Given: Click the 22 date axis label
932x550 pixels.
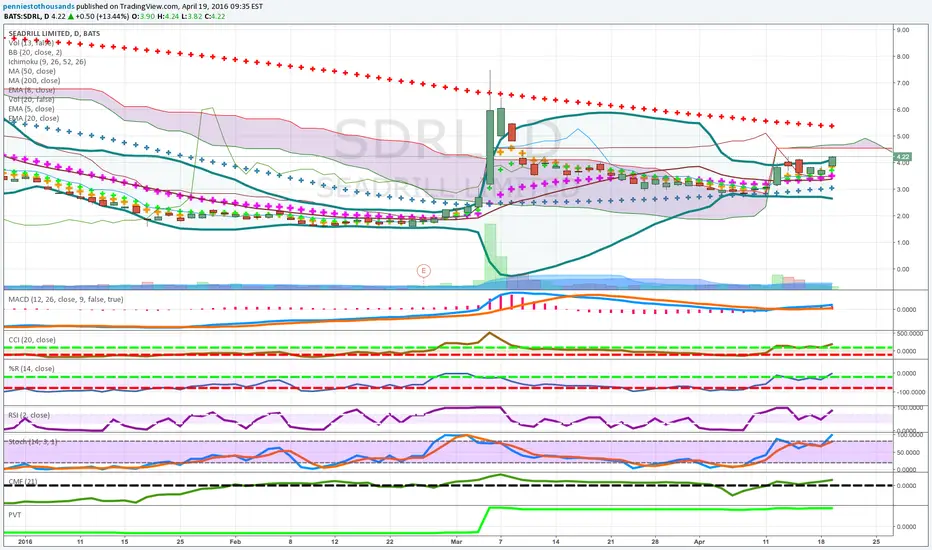Looking at the screenshot, I should tap(390, 542).
